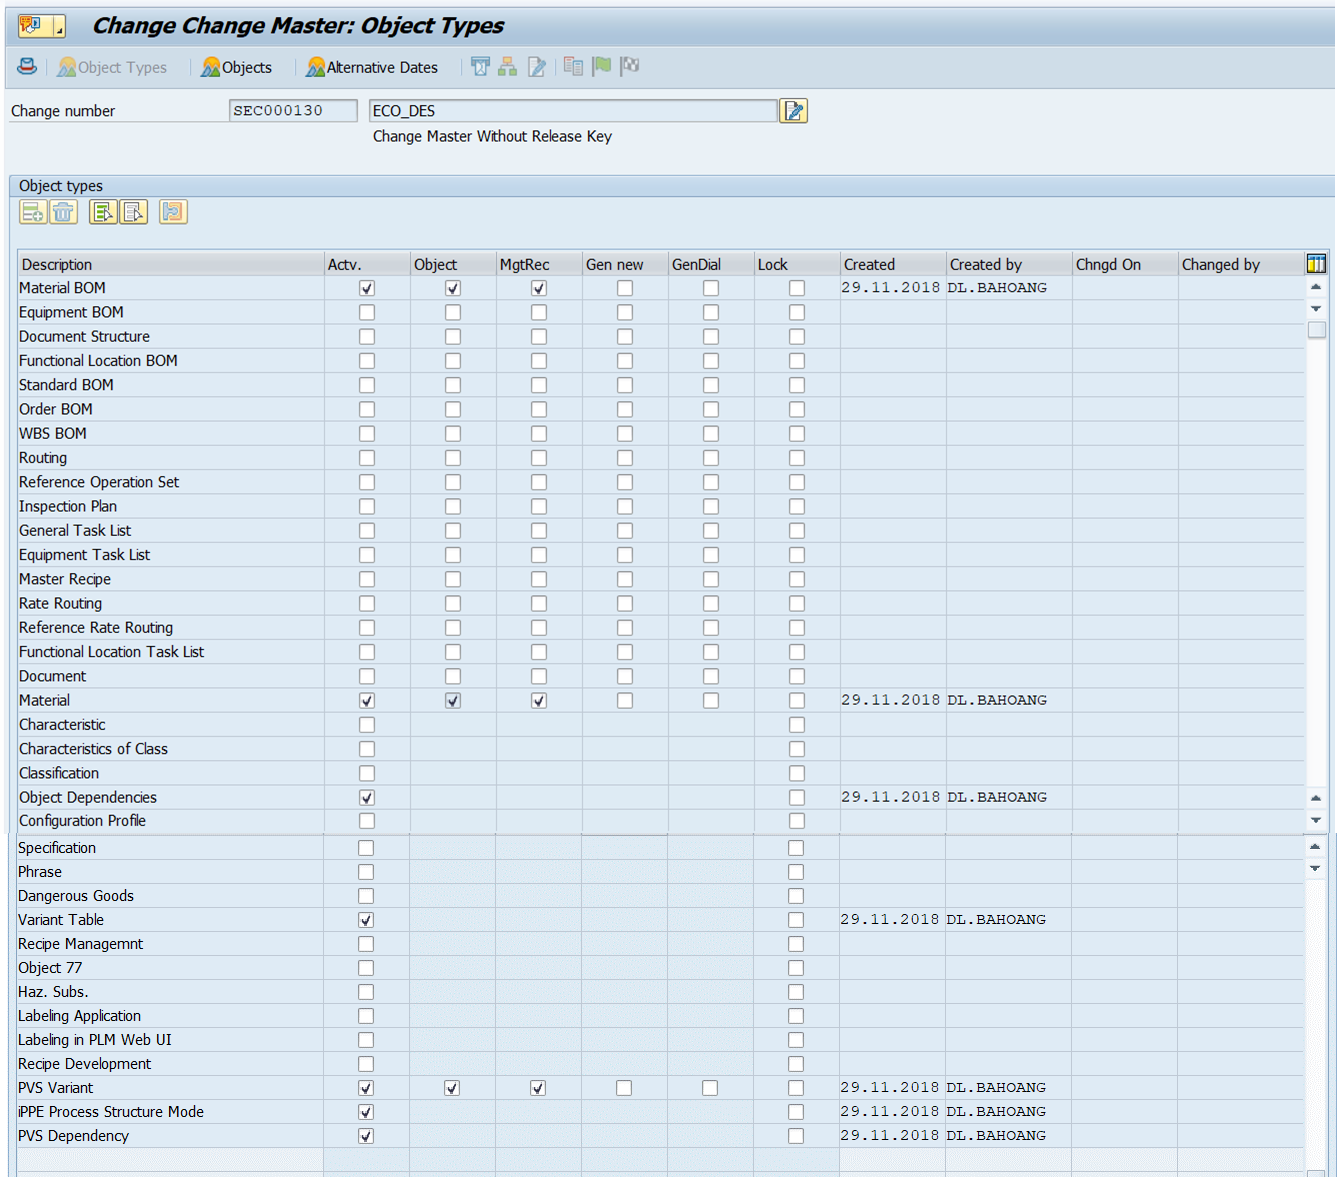Click the orange reset defaults icon in Object types

click(x=173, y=212)
